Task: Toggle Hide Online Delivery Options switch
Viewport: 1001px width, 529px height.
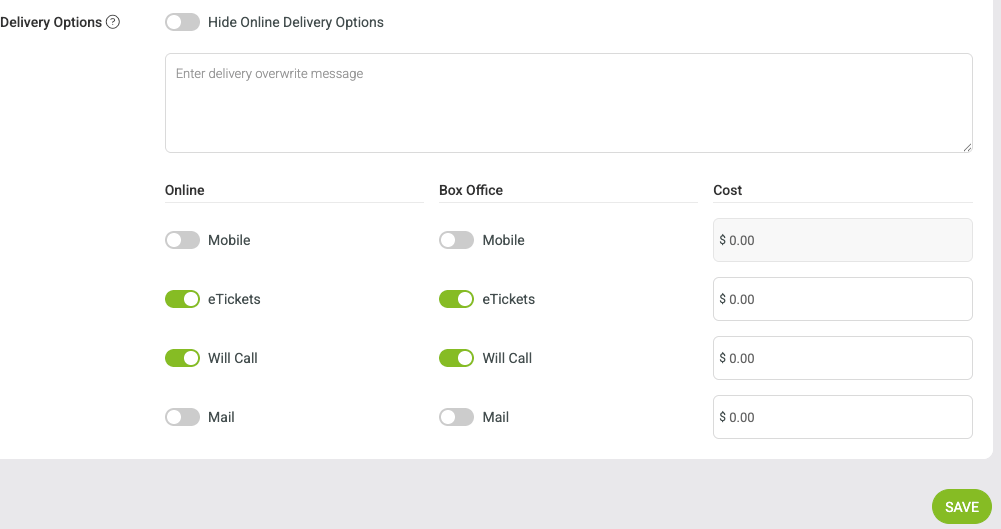Action: (x=183, y=22)
